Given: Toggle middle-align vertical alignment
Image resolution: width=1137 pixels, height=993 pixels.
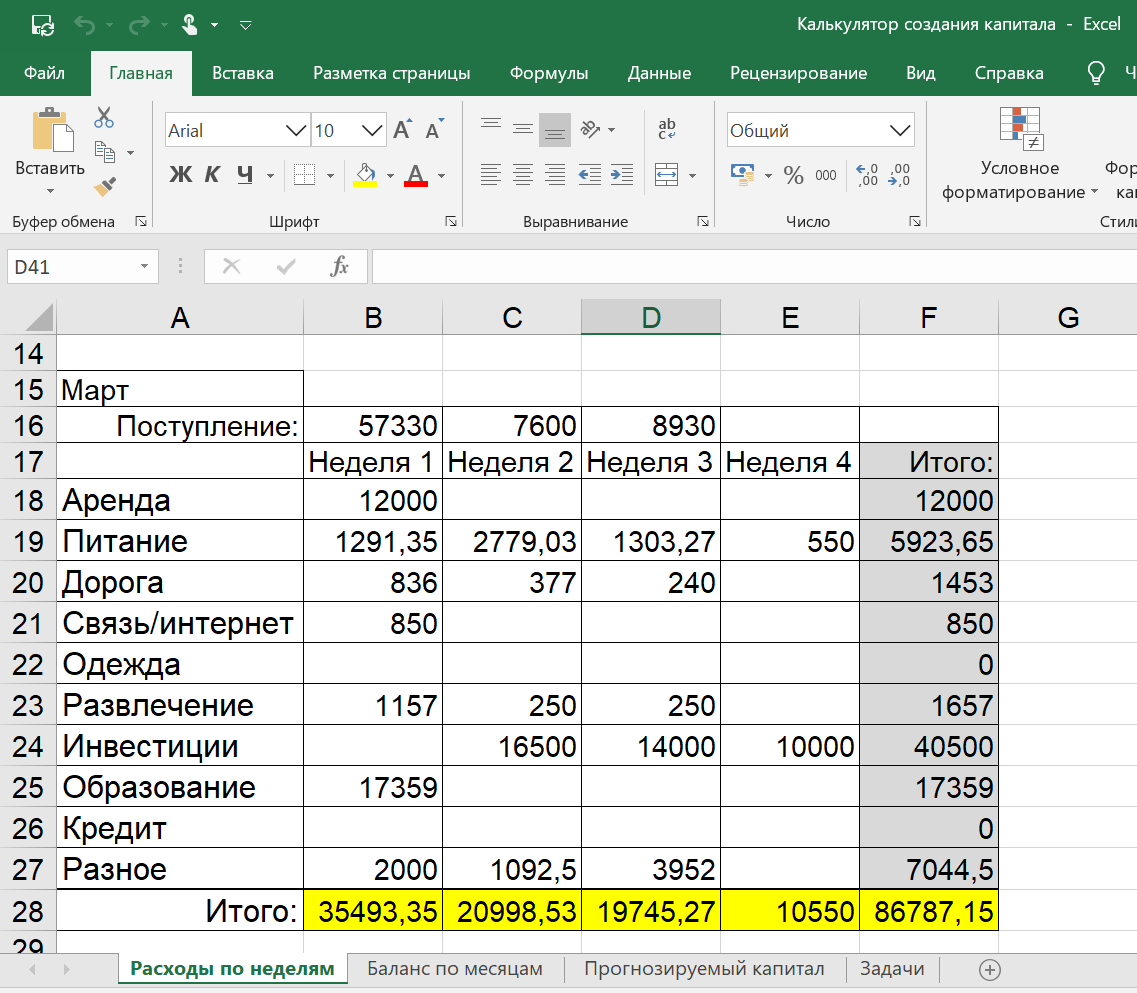Looking at the screenshot, I should 522,128.
